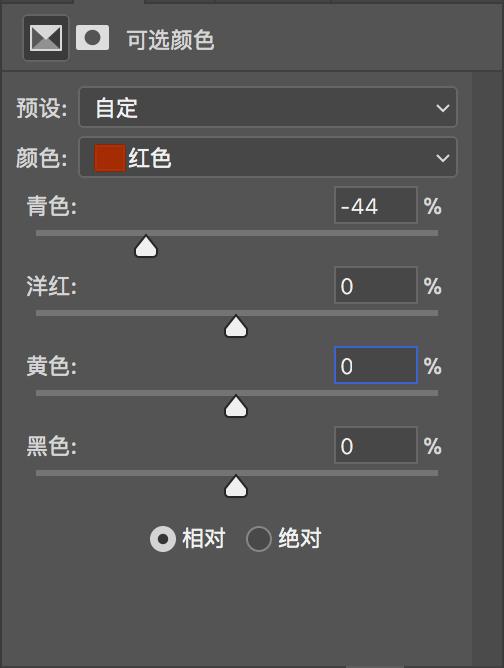Select the 相对 radio button

[x=163, y=539]
